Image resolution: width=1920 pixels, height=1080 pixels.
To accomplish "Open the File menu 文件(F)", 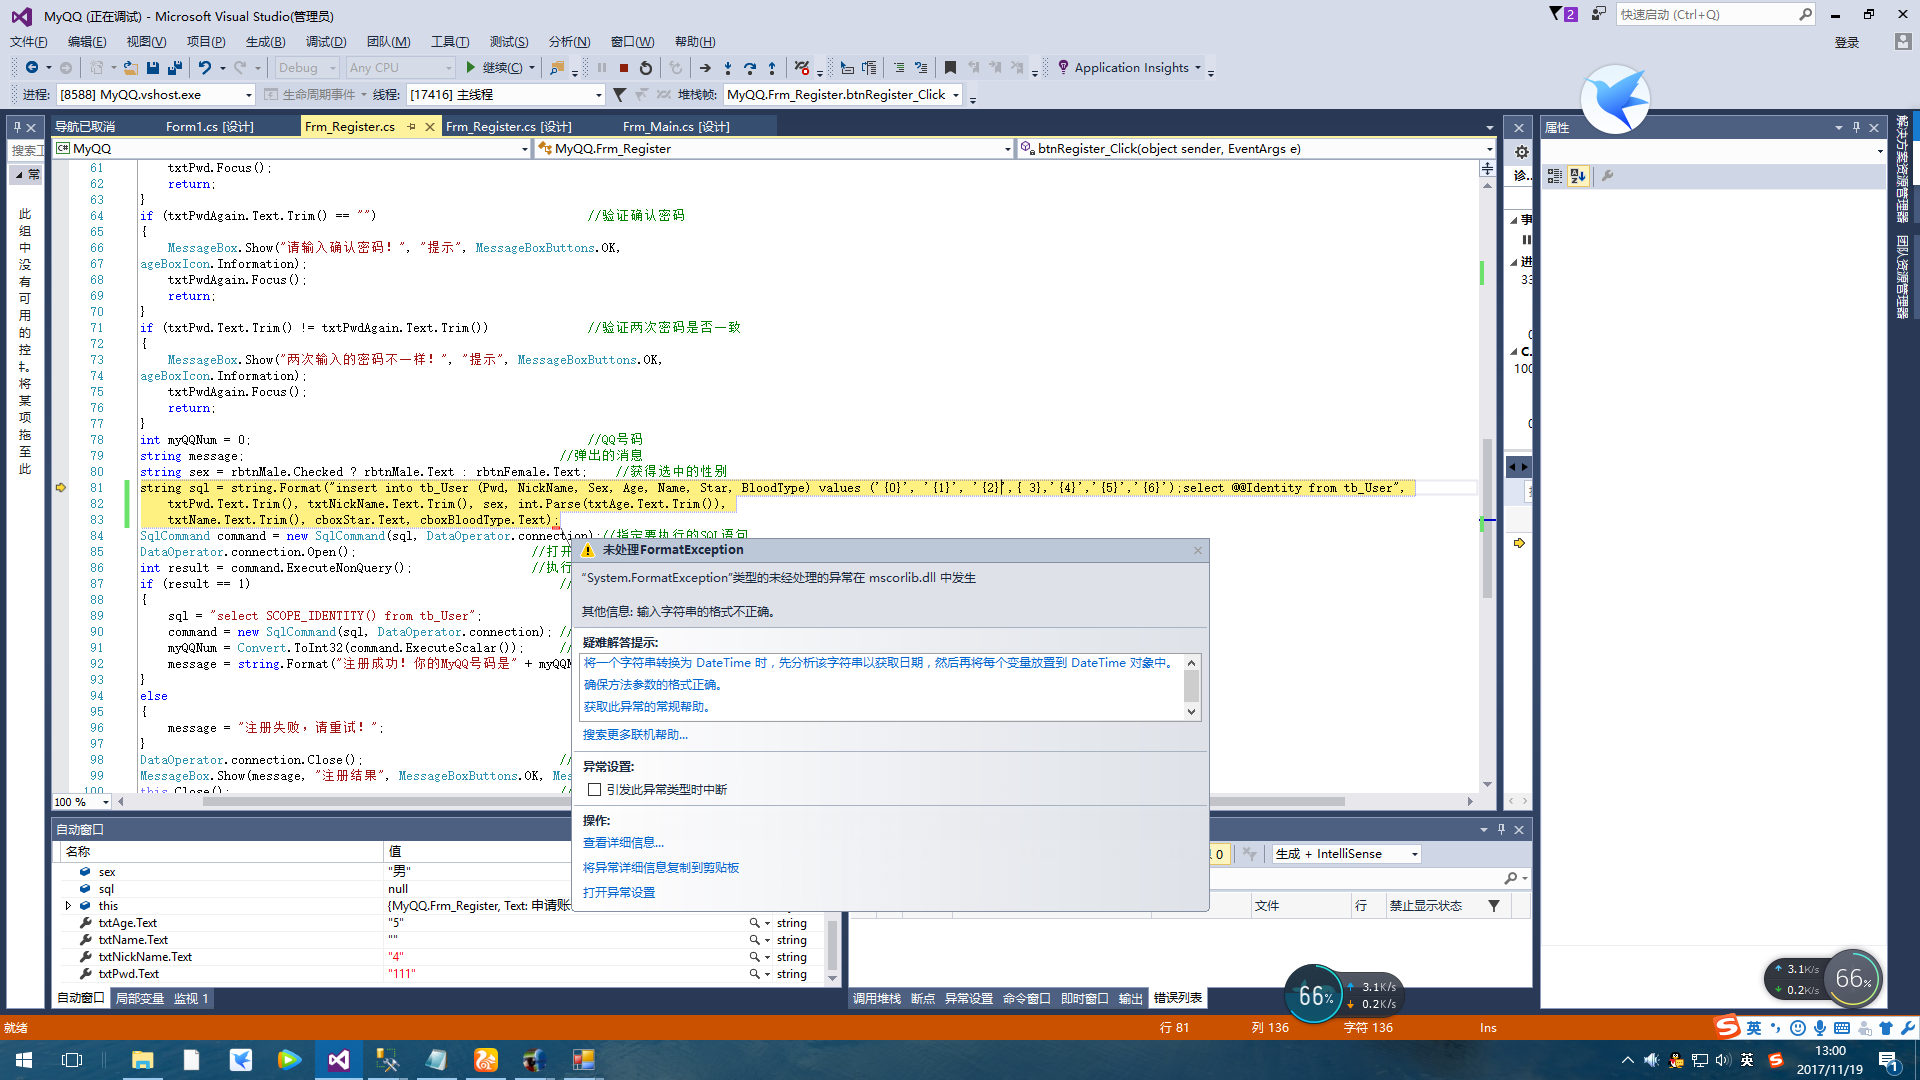I will pyautogui.click(x=29, y=41).
